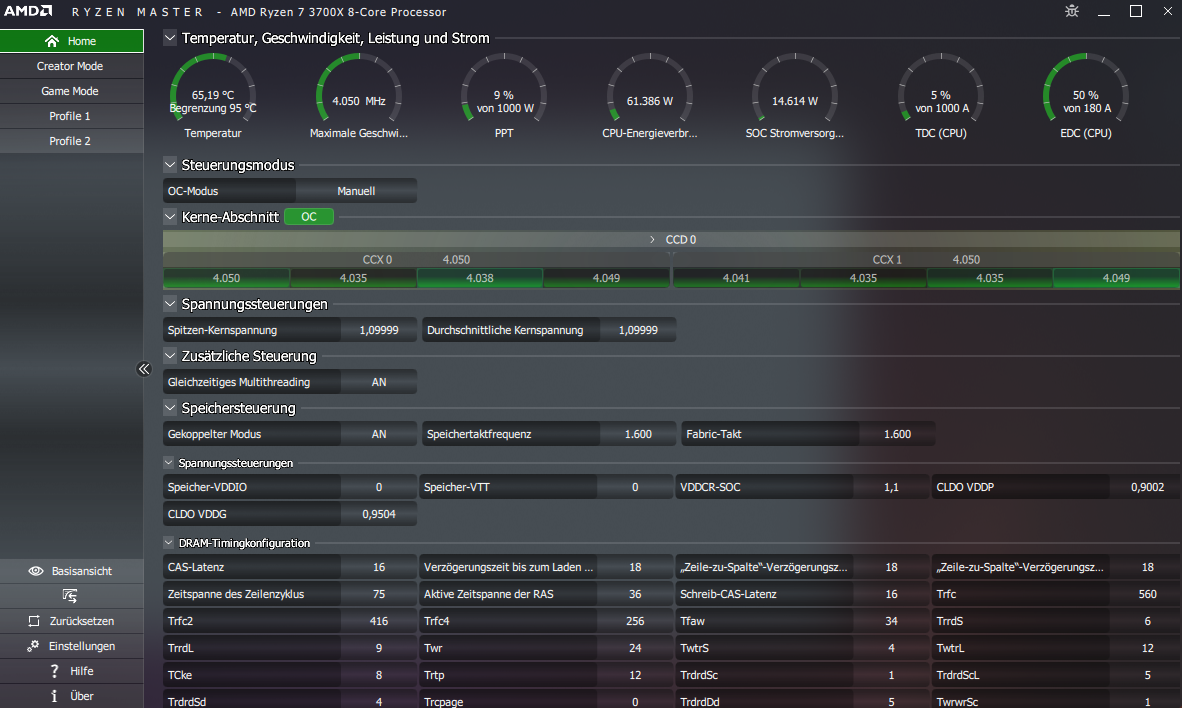Screen dimensions: 1182x708
Task: Open Creator Mode profile
Action: pyautogui.click(x=72, y=66)
